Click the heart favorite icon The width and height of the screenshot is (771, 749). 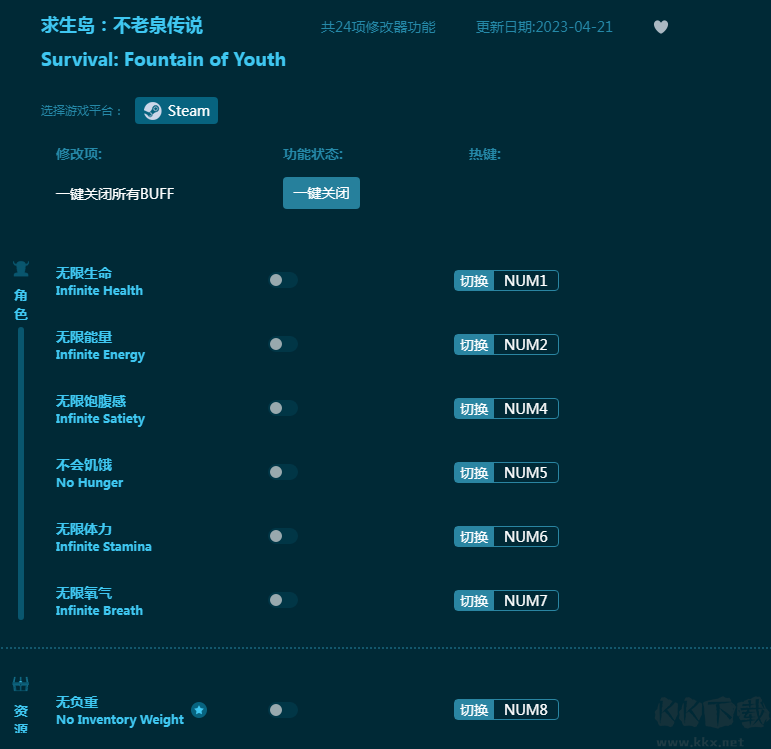point(660,27)
